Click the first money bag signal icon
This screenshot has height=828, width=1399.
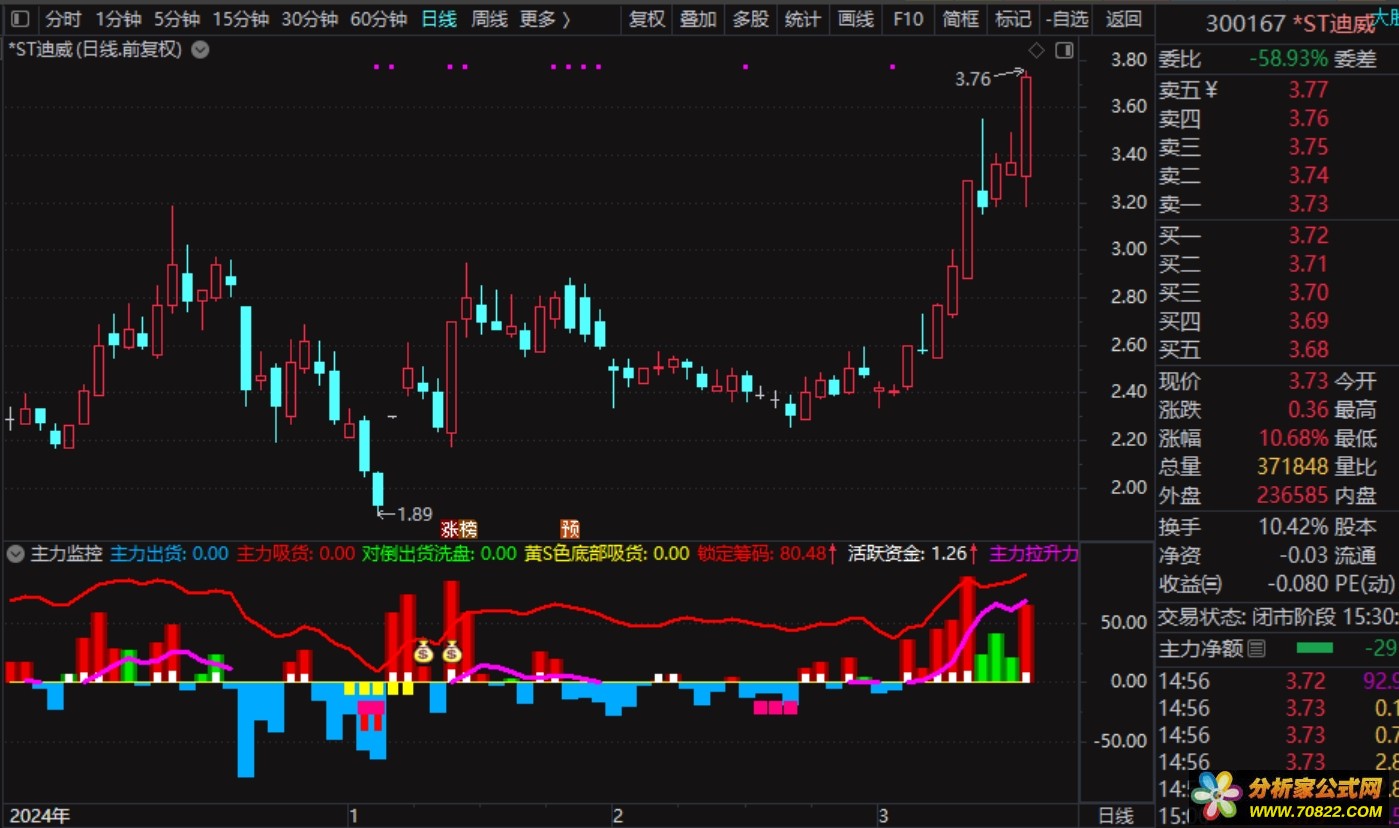[424, 652]
